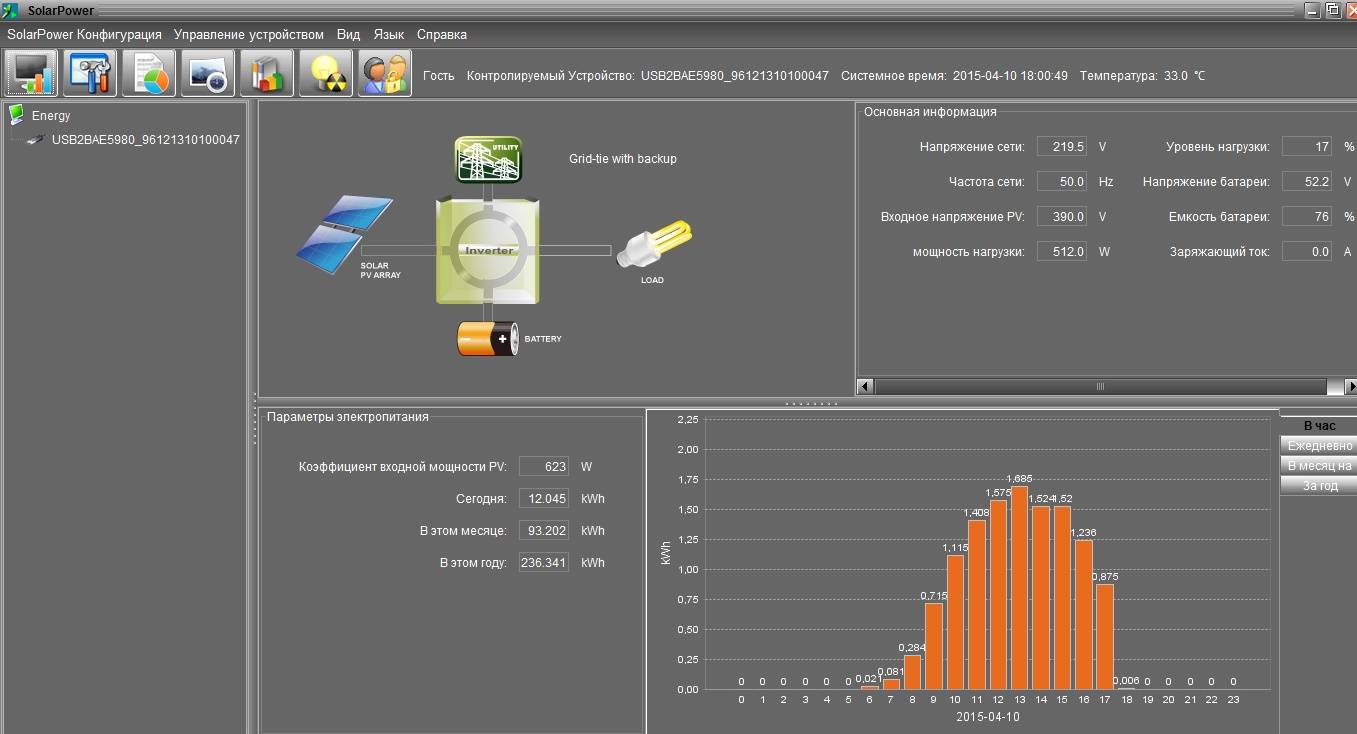Viewport: 1357px width, 734px height.
Task: Open the hammer and wrench settings icon
Action: (x=91, y=73)
